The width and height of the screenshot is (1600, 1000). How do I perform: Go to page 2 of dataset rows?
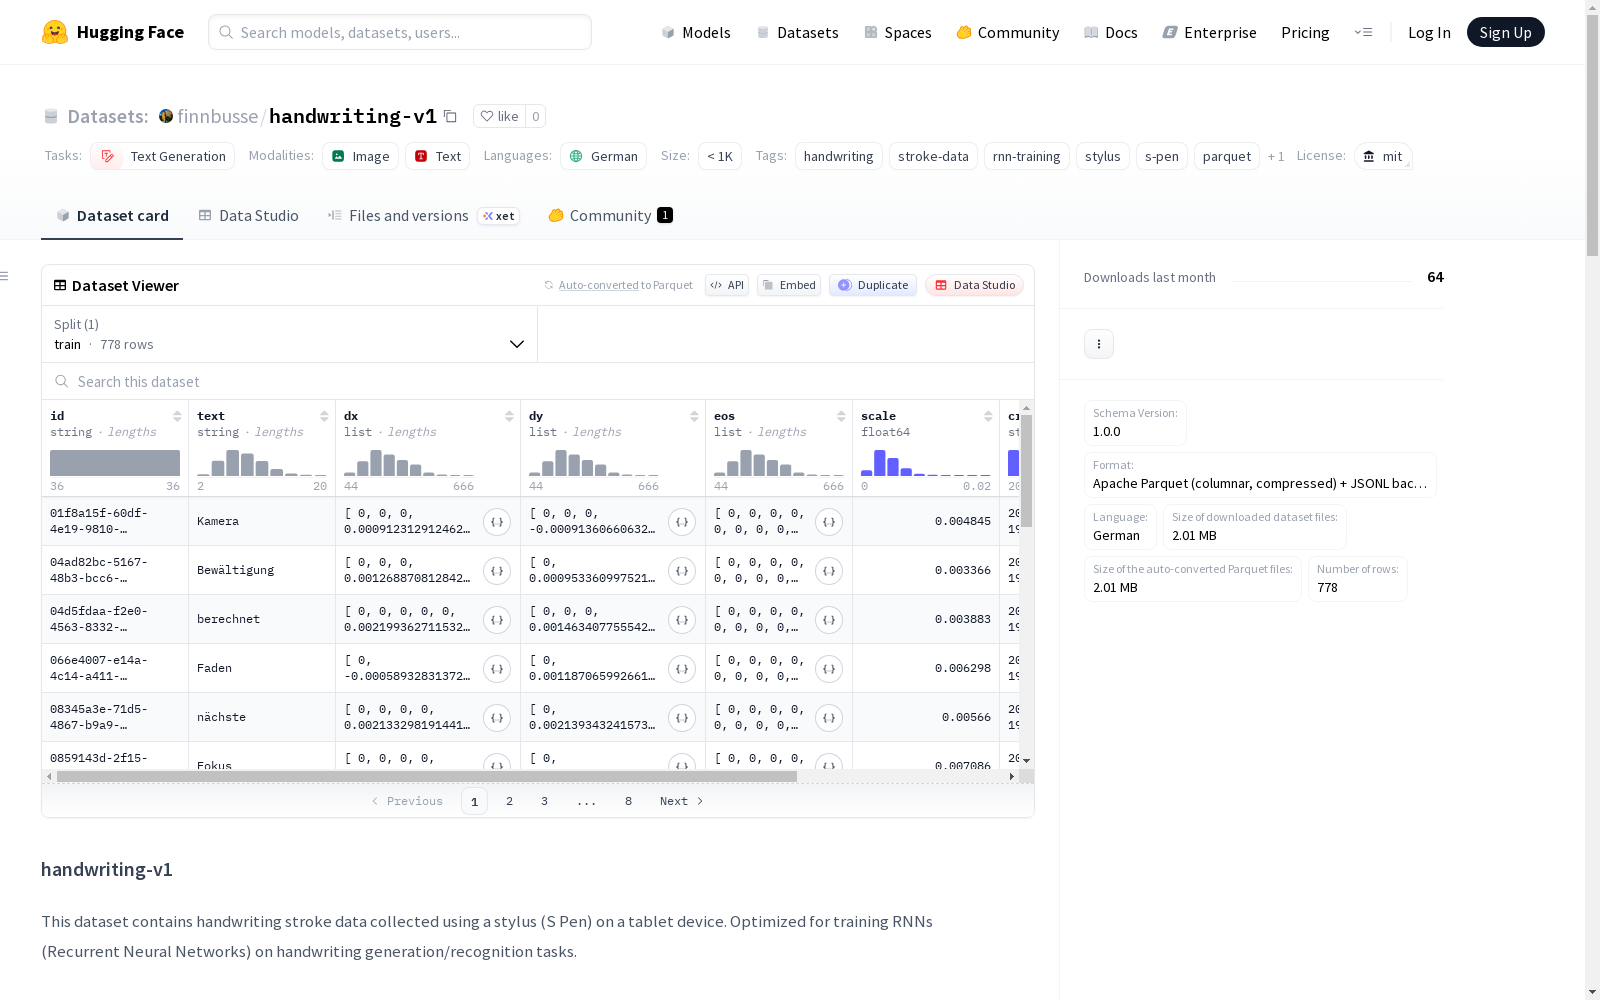coord(510,801)
